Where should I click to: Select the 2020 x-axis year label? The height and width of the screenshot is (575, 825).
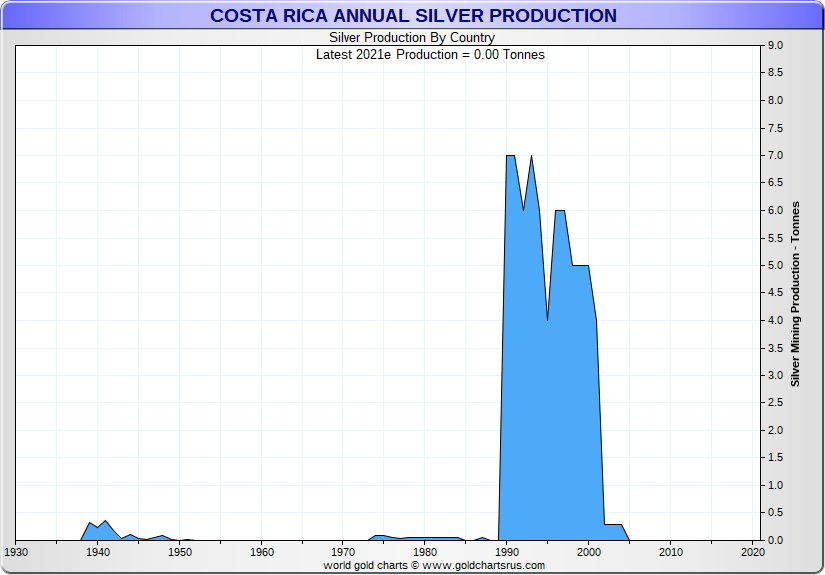[x=752, y=551]
